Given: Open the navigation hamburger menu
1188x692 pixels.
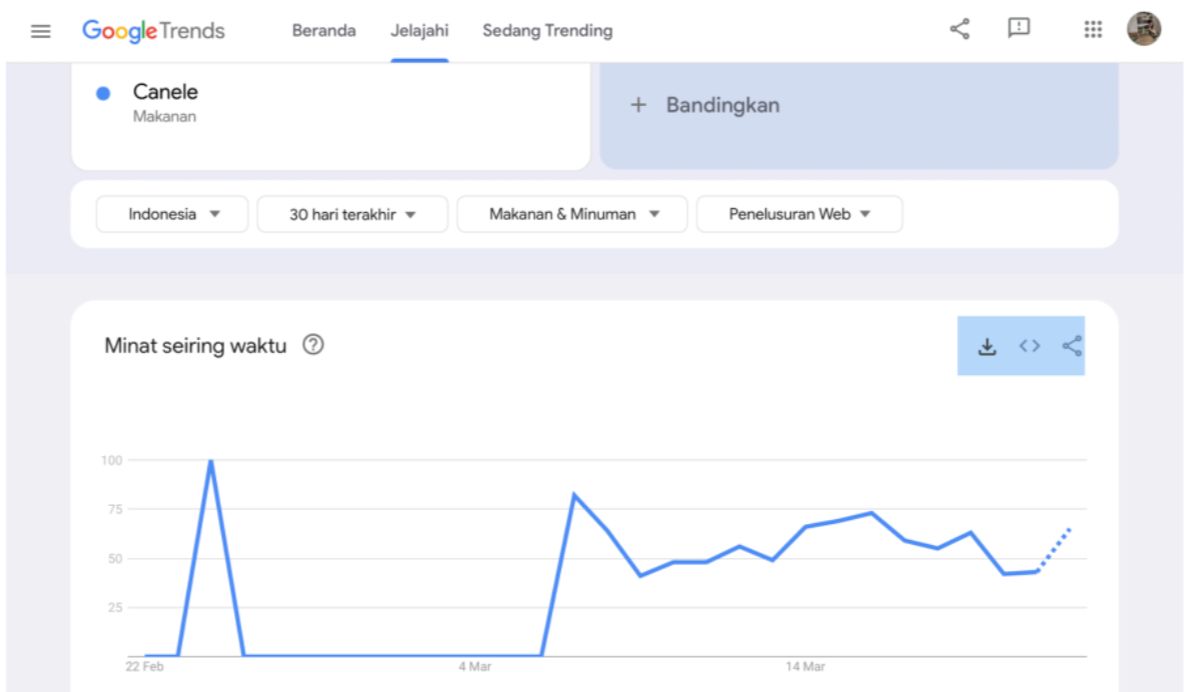Looking at the screenshot, I should tap(40, 30).
